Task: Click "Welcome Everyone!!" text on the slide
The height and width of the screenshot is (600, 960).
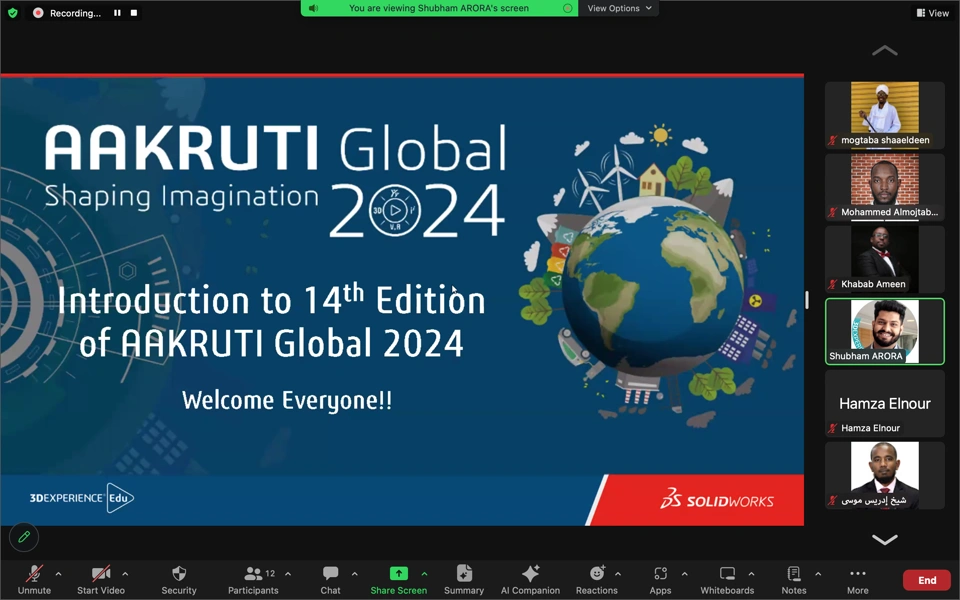Action: click(x=287, y=400)
